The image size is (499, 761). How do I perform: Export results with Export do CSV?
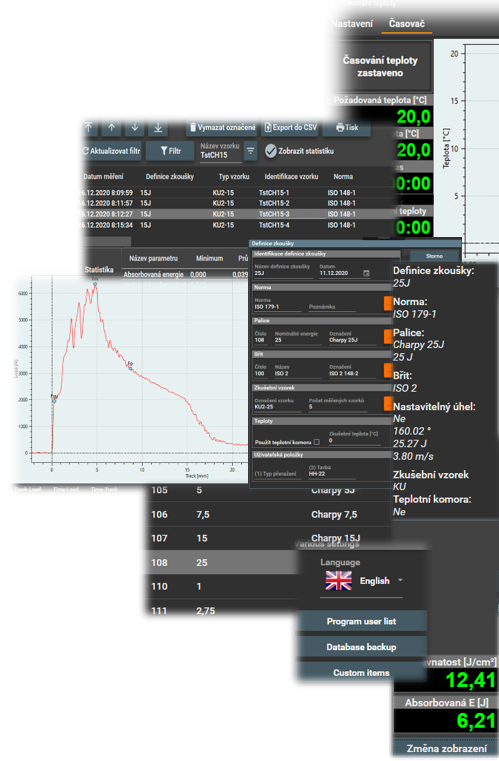point(291,128)
